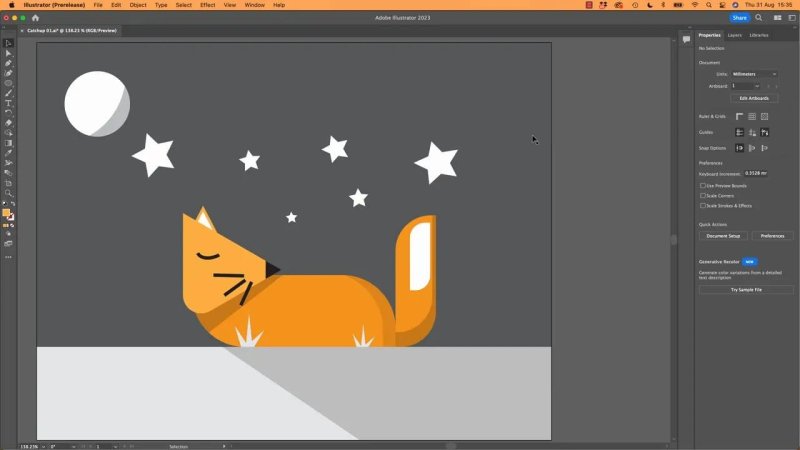Image resolution: width=800 pixels, height=450 pixels.
Task: Click the orange Fill color swatch
Action: point(6,213)
